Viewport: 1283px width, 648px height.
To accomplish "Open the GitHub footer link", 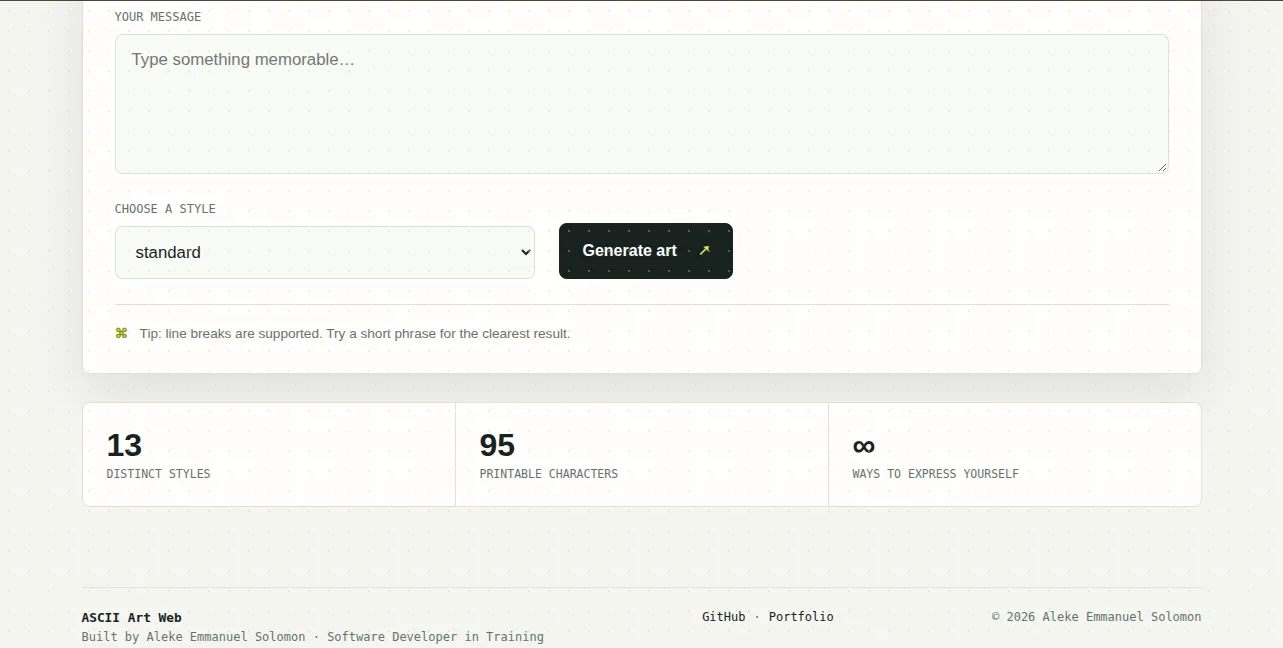I will click(724, 617).
